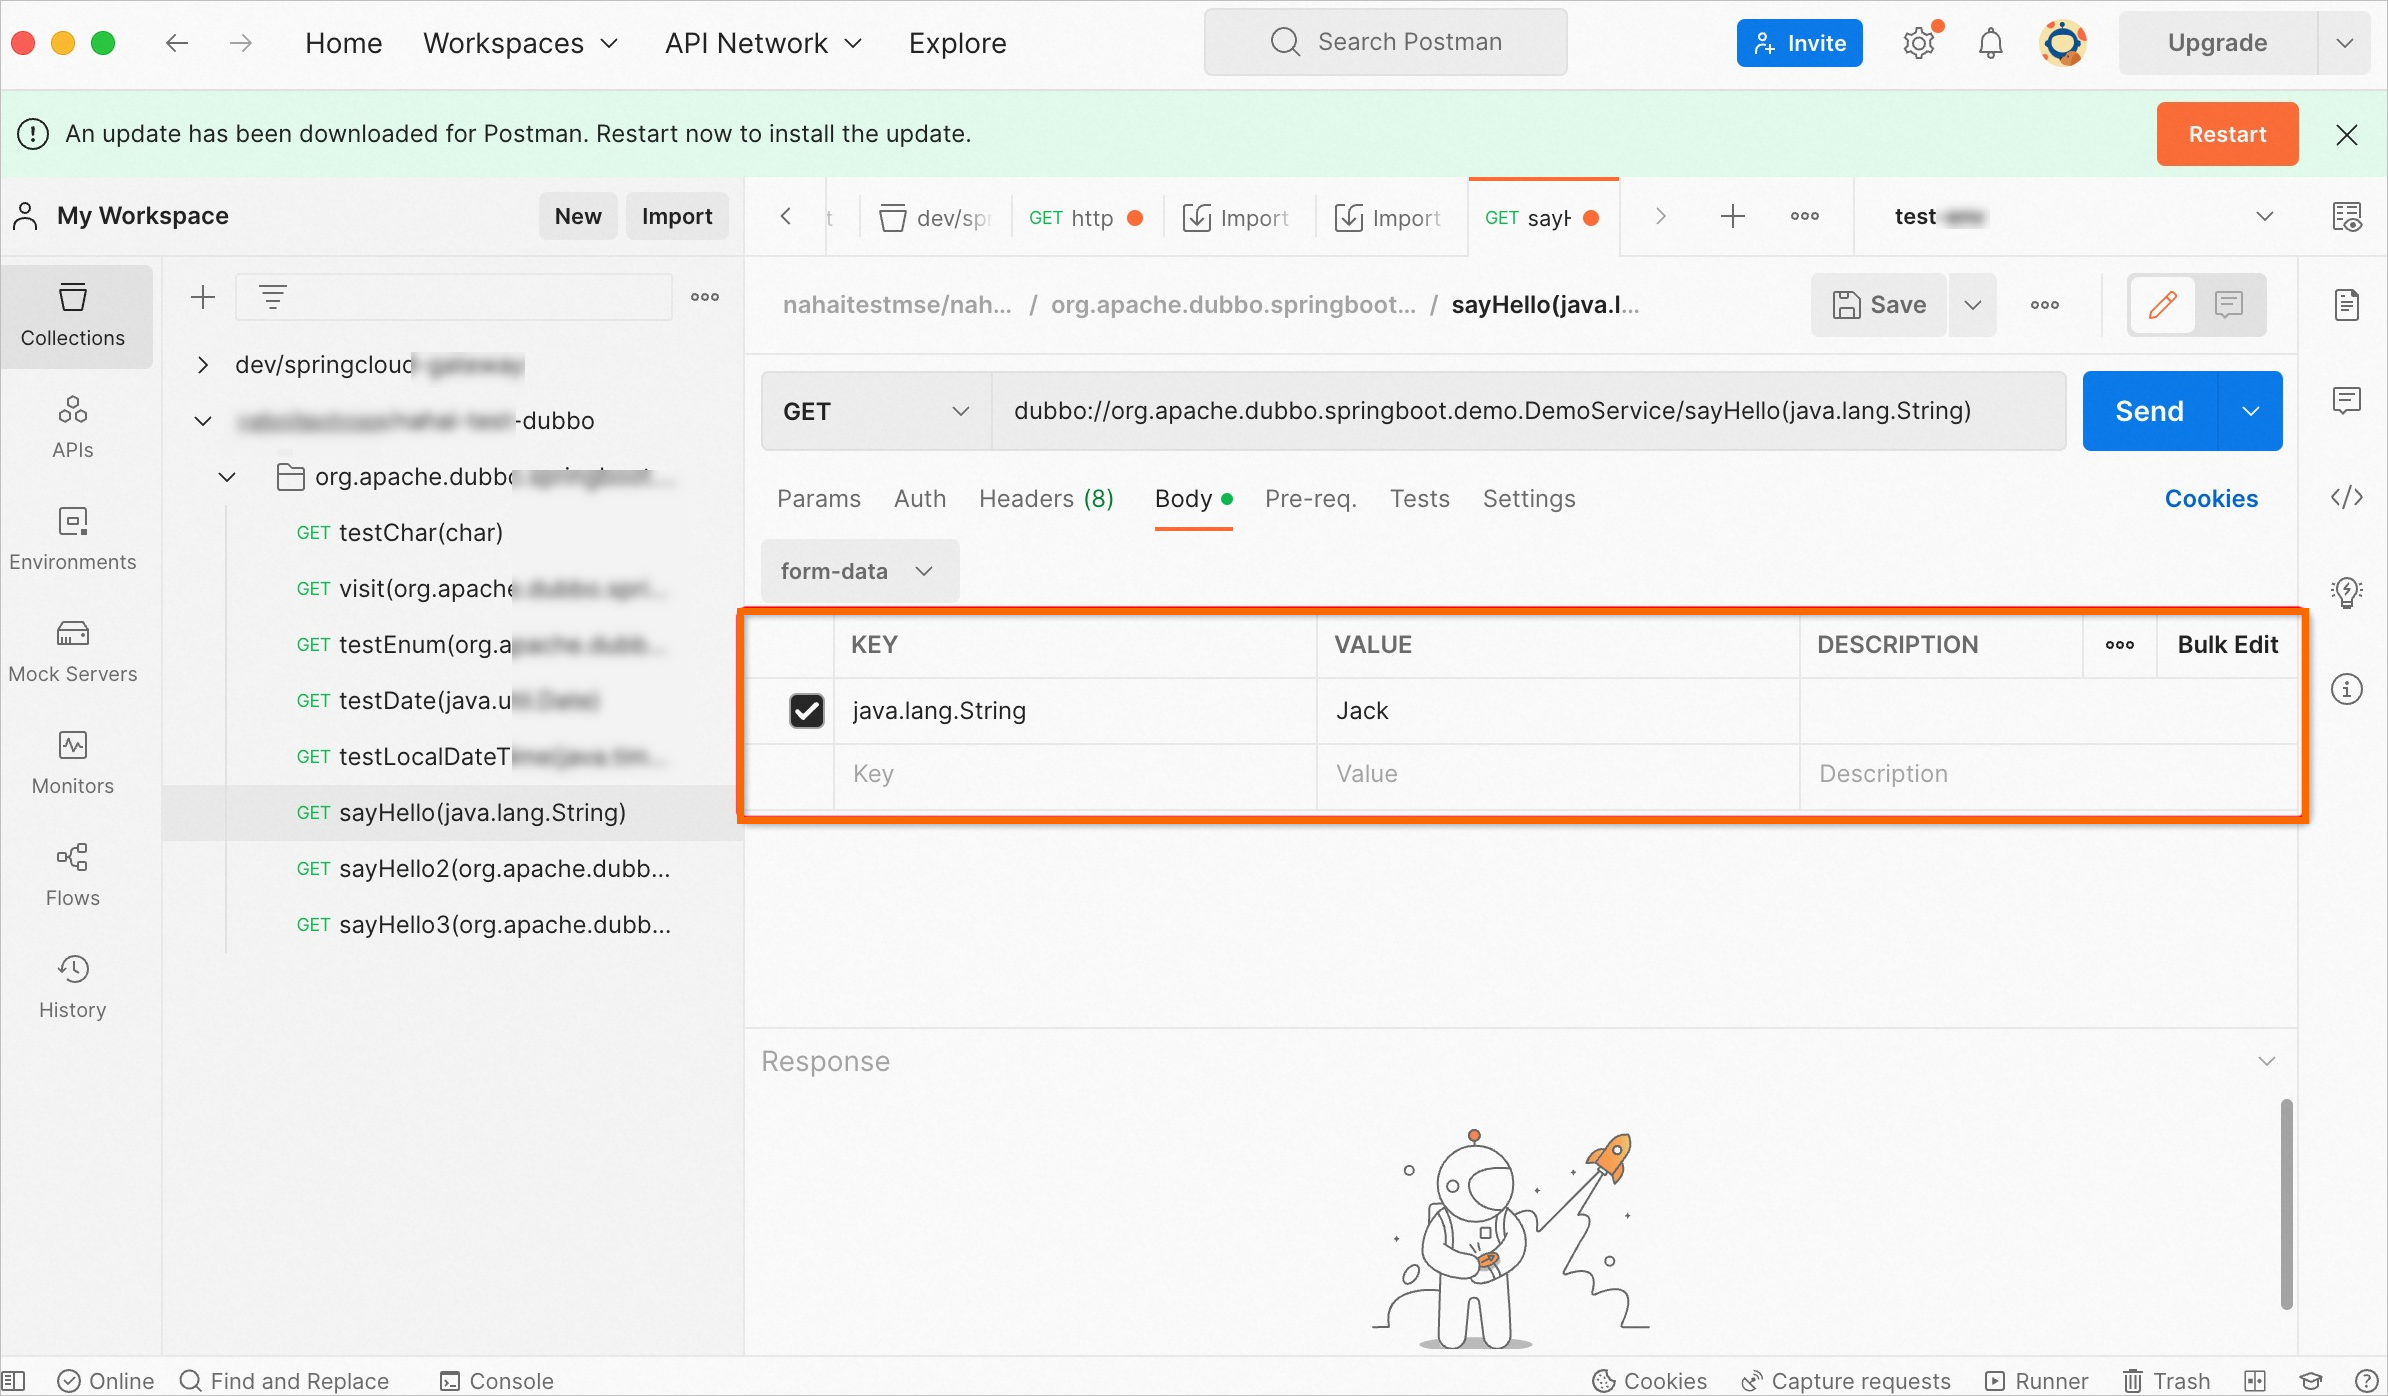2388x1396 pixels.
Task: Click the Restart update button
Action: click(x=2227, y=134)
